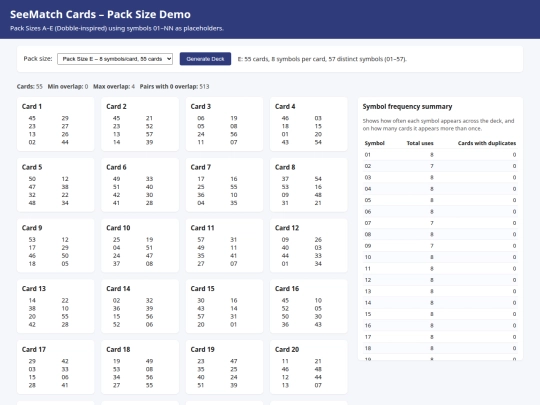Viewport: 540px width, 405px height.
Task: Click the 'Card 1' heading
Action: point(32,106)
